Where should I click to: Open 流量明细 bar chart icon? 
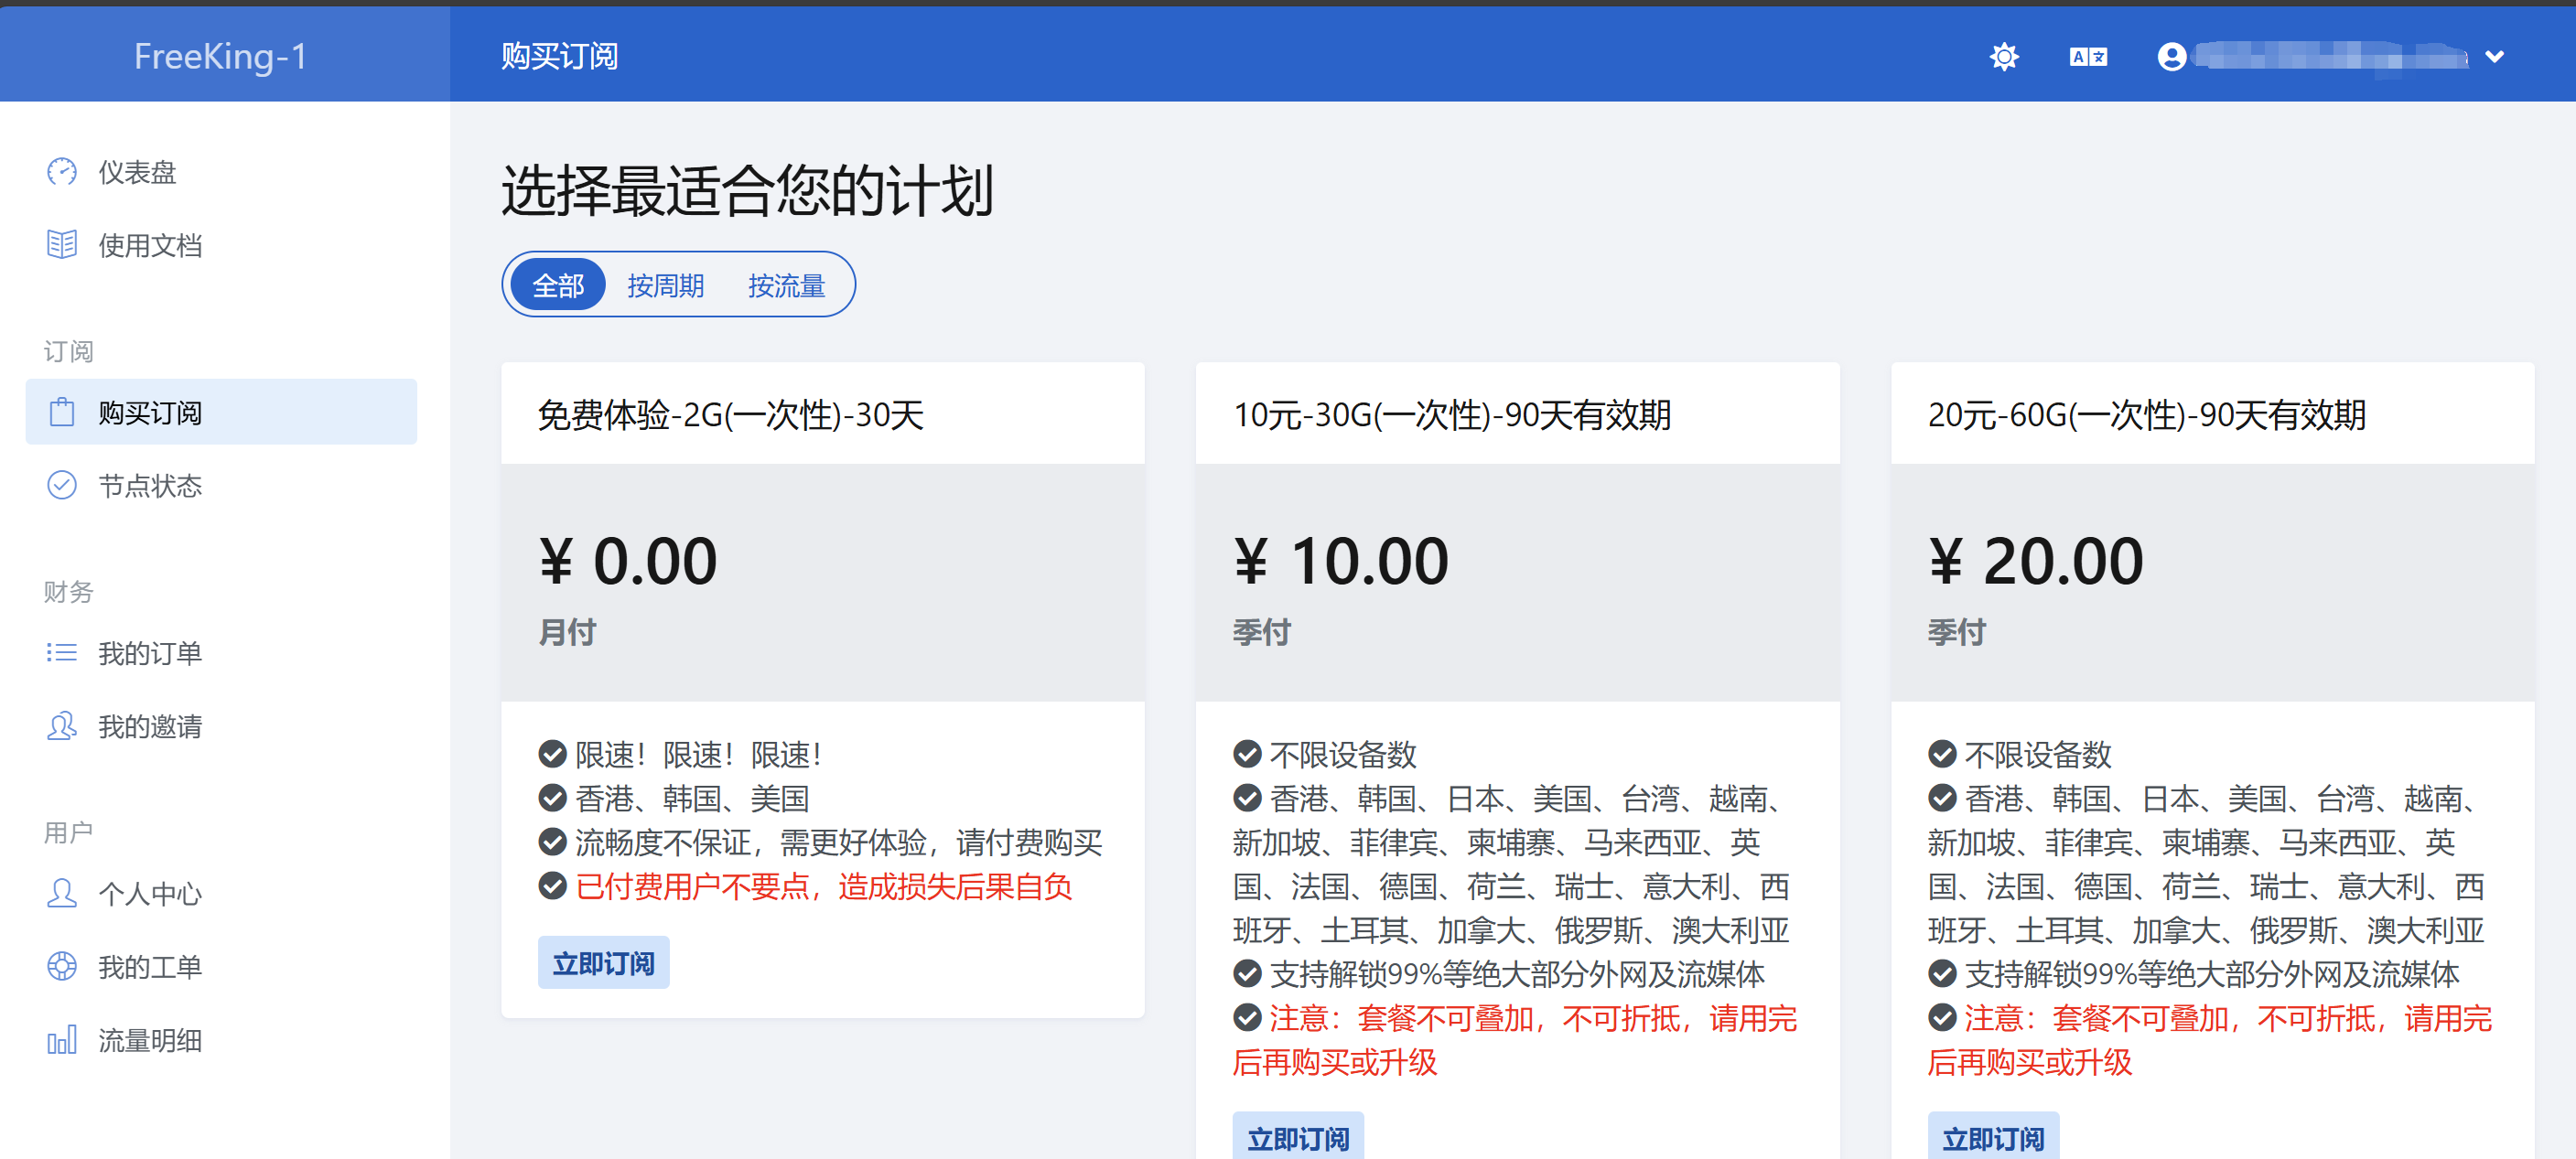coord(61,1040)
